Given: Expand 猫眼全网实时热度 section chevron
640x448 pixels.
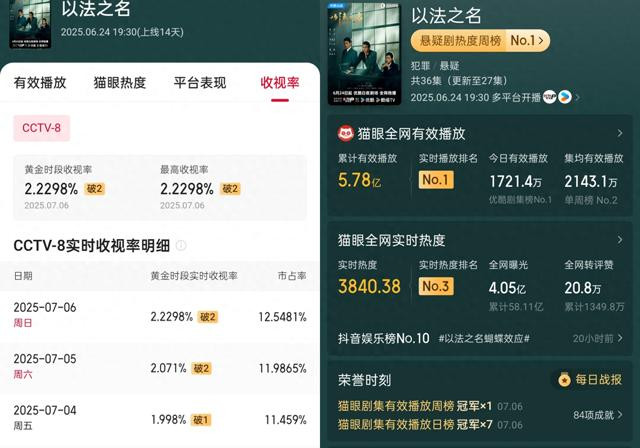Looking at the screenshot, I should (x=620, y=240).
